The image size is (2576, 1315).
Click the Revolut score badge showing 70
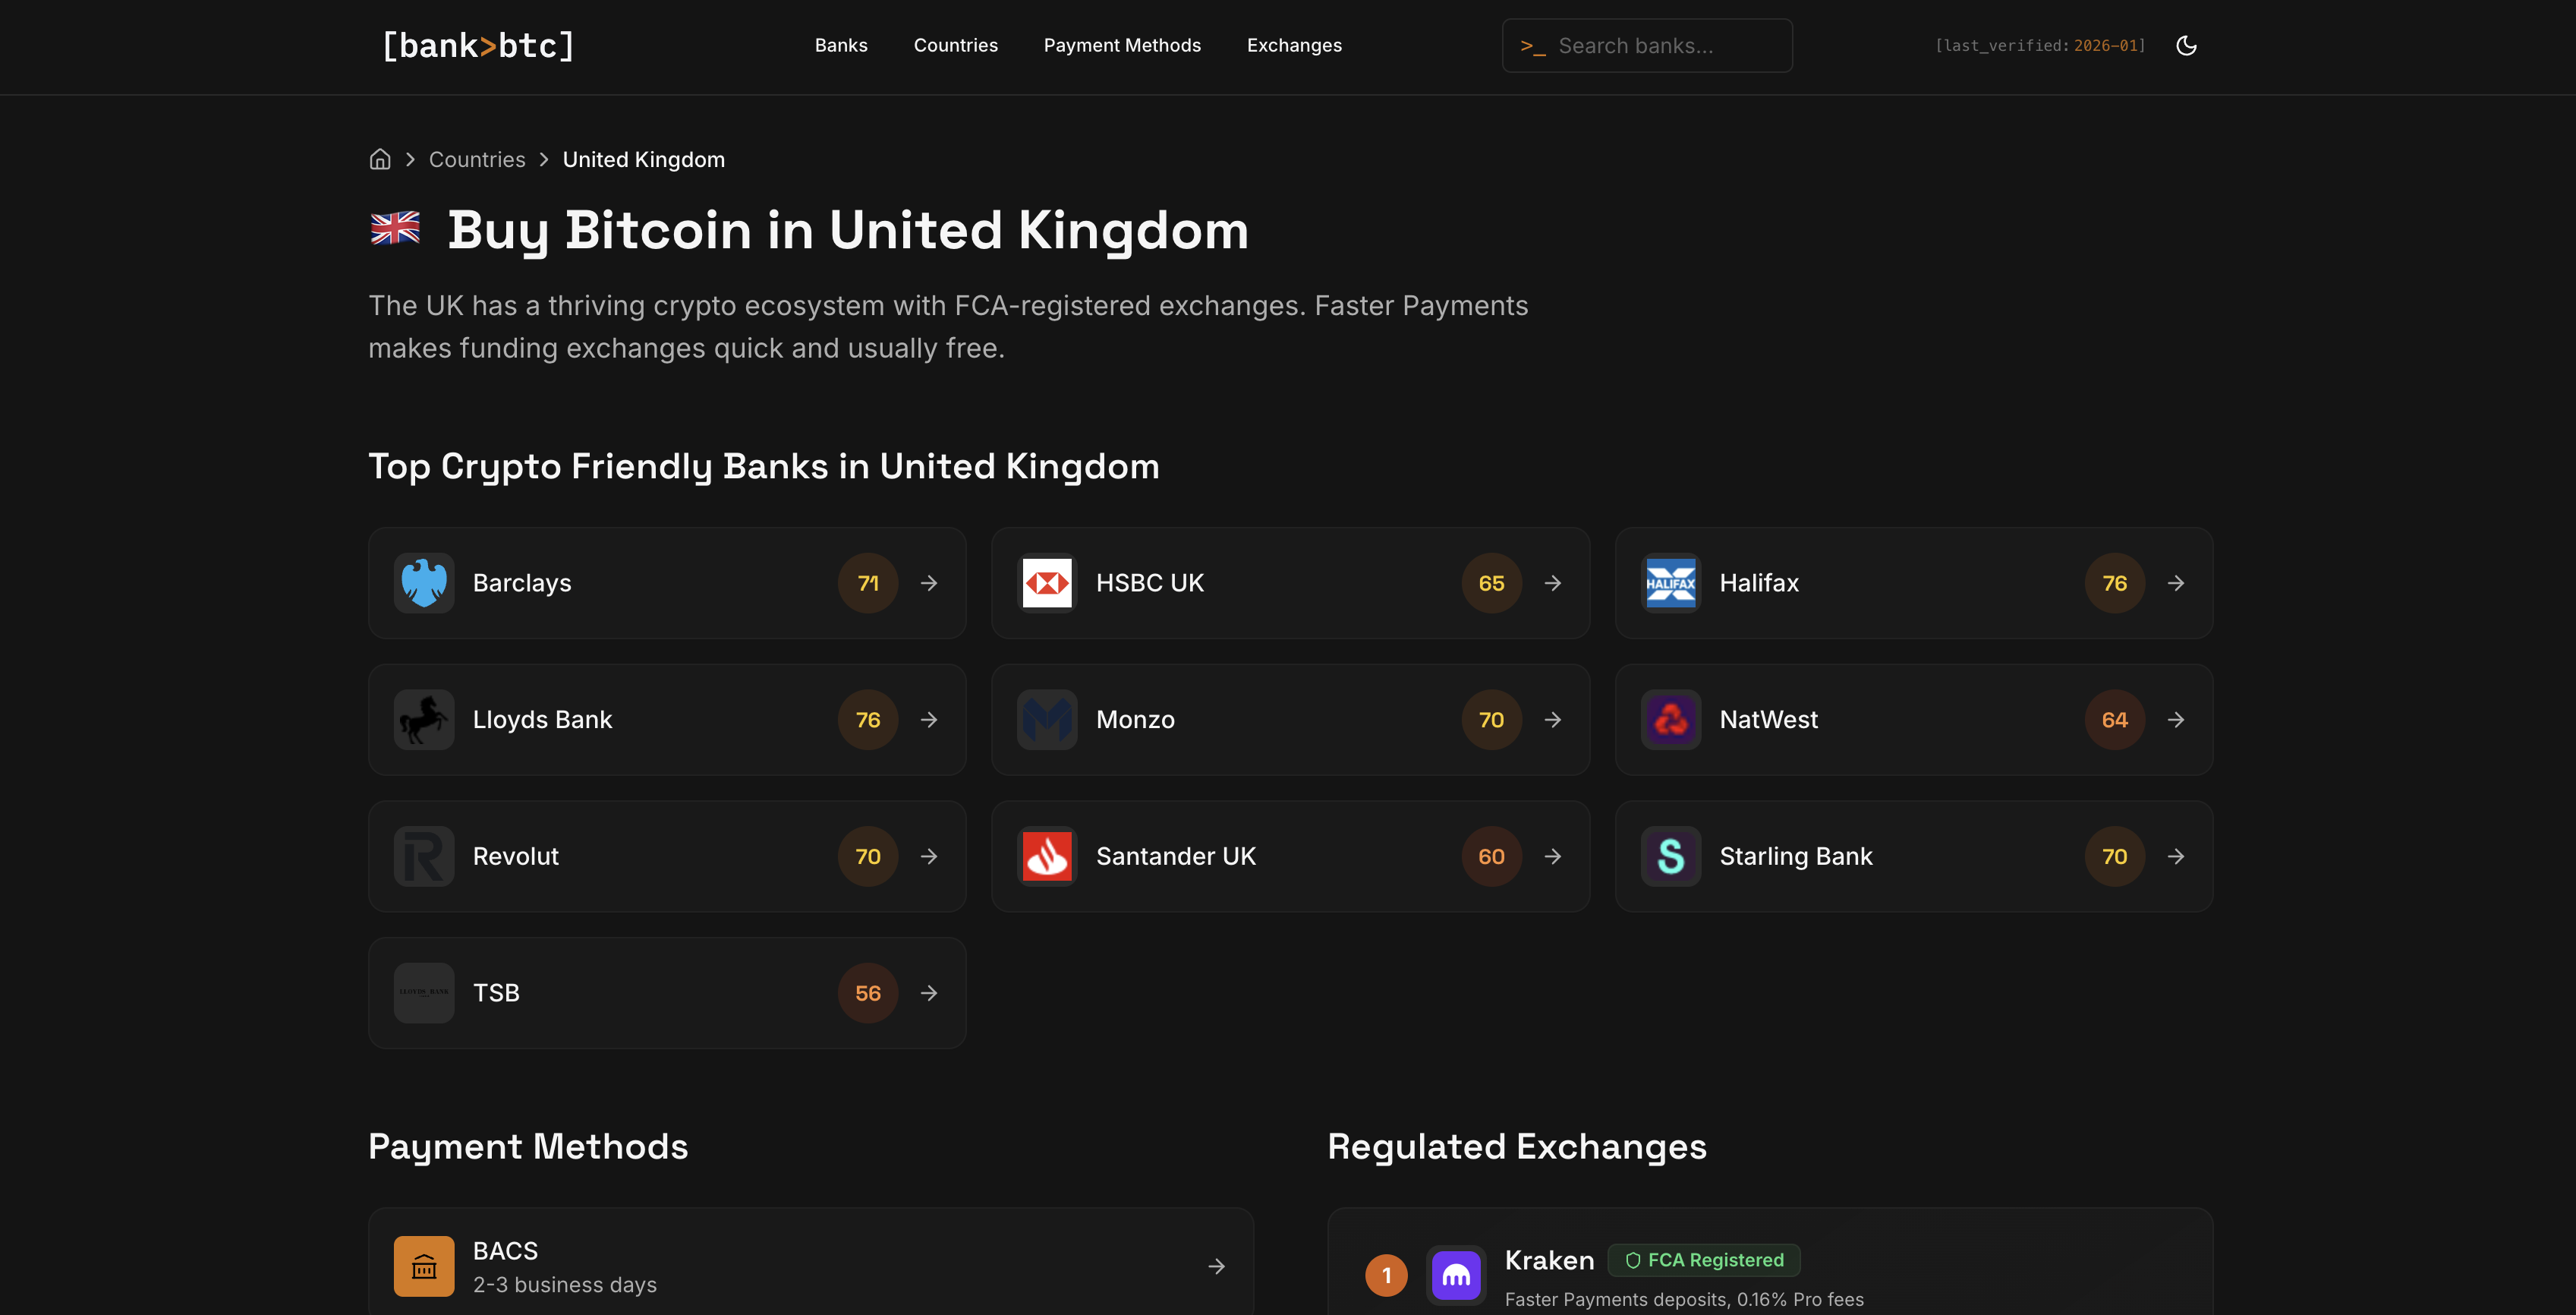(x=868, y=856)
